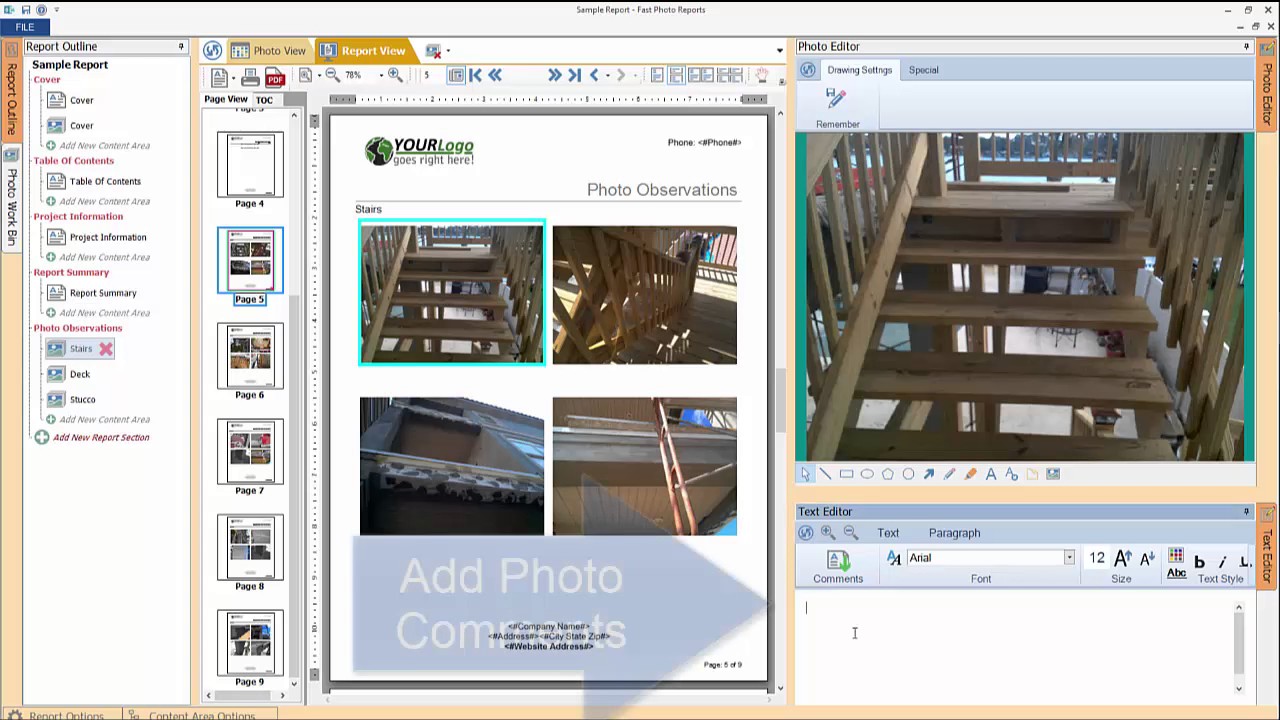Toggle bold text style
The image size is (1280, 720).
pos(1199,562)
